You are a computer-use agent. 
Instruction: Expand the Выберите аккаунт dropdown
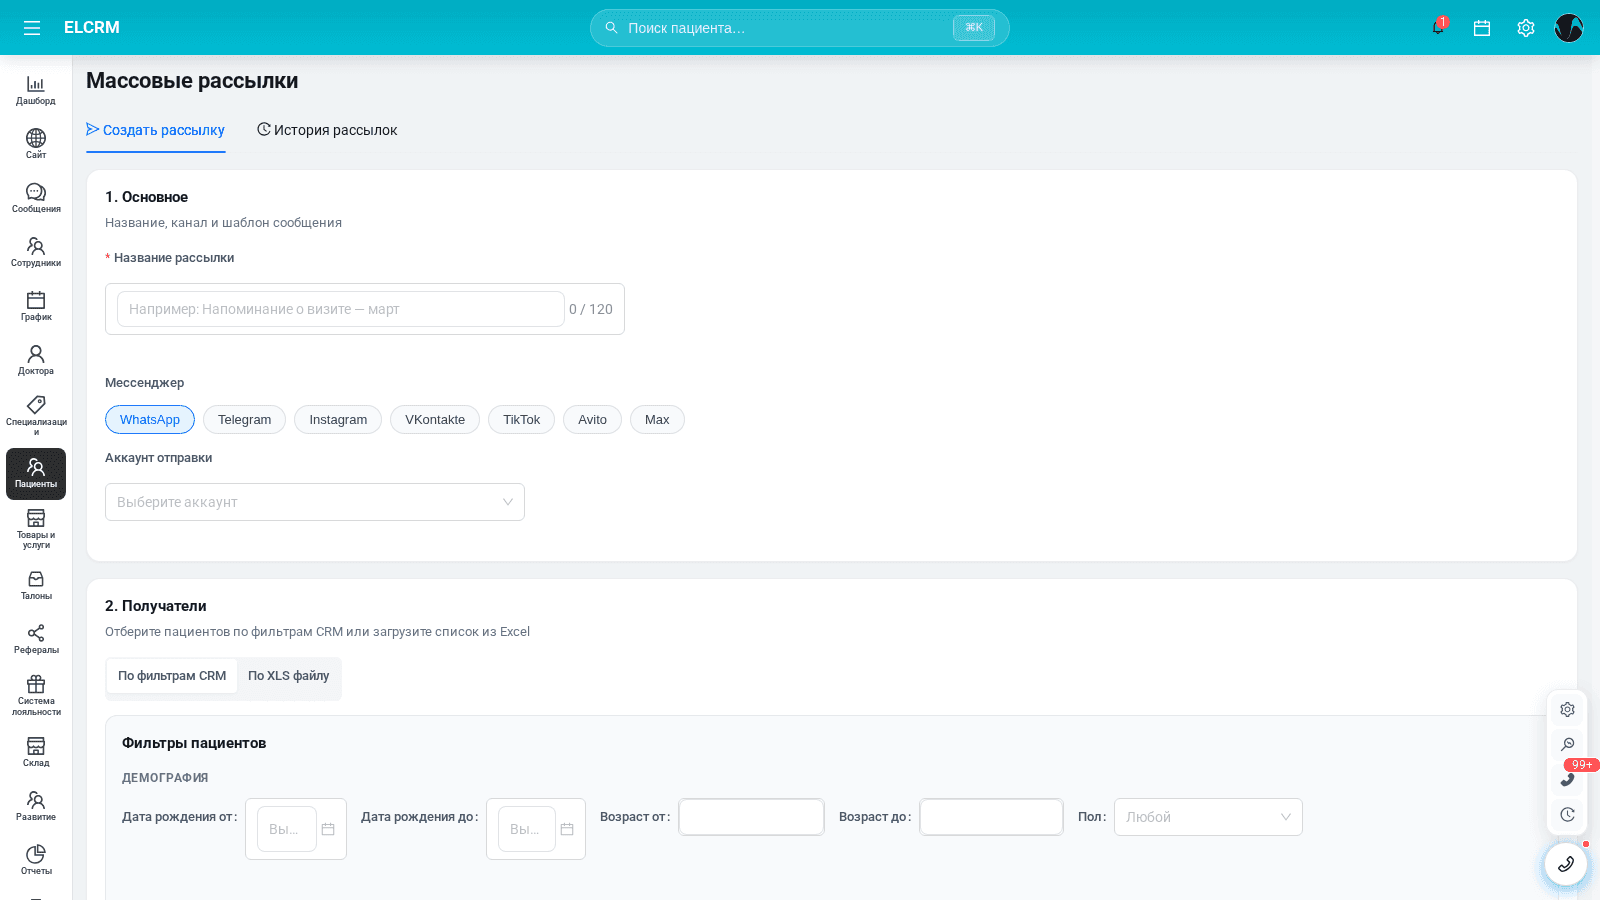tap(315, 502)
